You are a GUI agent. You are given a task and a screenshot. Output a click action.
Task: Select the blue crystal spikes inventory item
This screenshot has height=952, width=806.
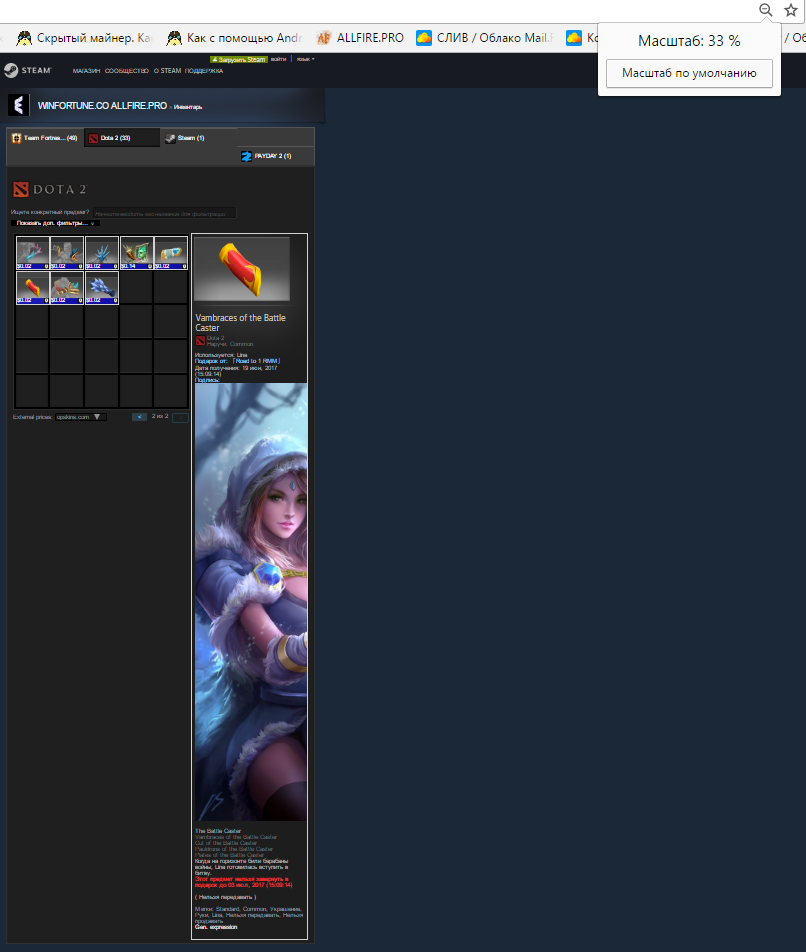click(101, 253)
